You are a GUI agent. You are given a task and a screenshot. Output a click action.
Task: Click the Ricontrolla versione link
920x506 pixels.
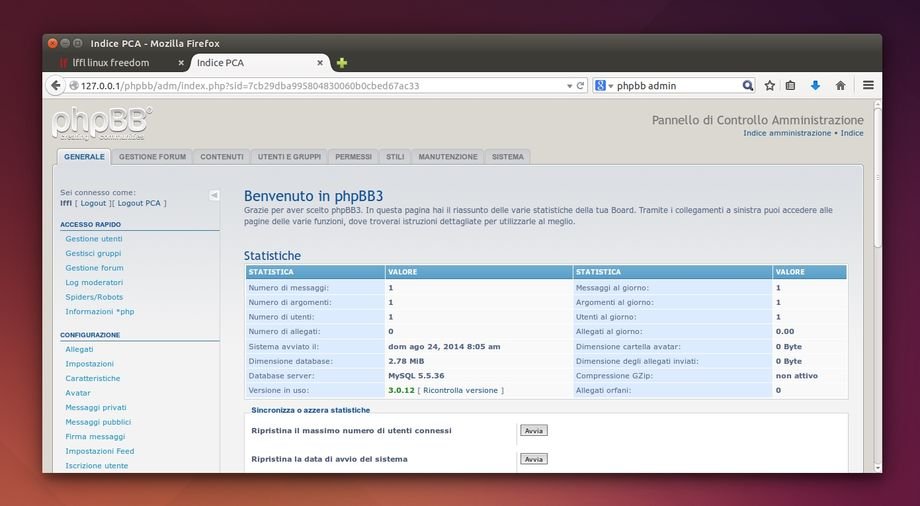461,390
